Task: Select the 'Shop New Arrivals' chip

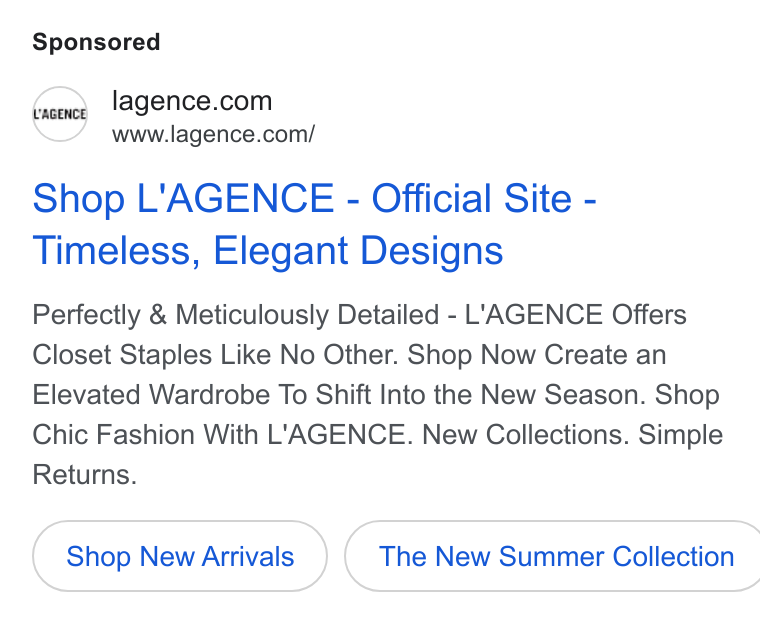Action: (180, 556)
